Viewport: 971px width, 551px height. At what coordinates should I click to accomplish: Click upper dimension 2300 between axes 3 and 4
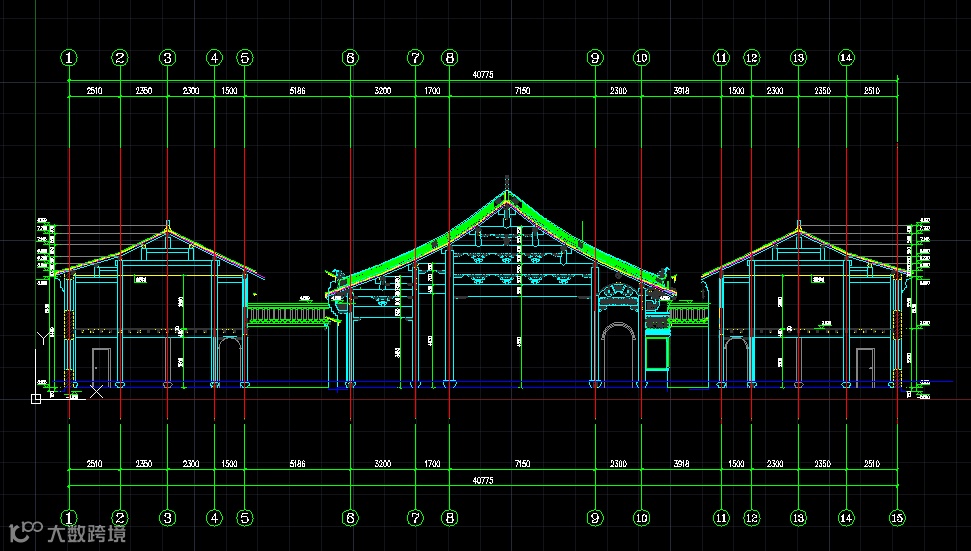coord(191,90)
